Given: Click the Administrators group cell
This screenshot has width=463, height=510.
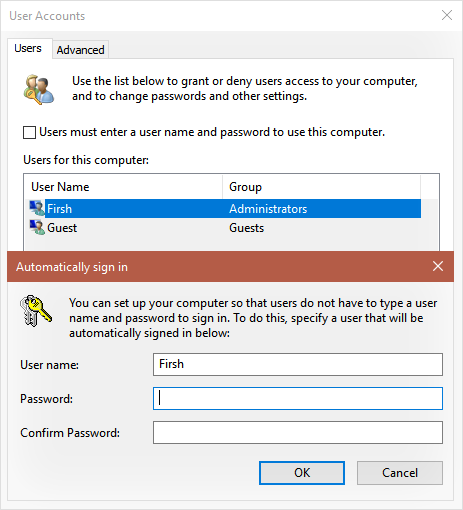Looking at the screenshot, I should pyautogui.click(x=268, y=209).
